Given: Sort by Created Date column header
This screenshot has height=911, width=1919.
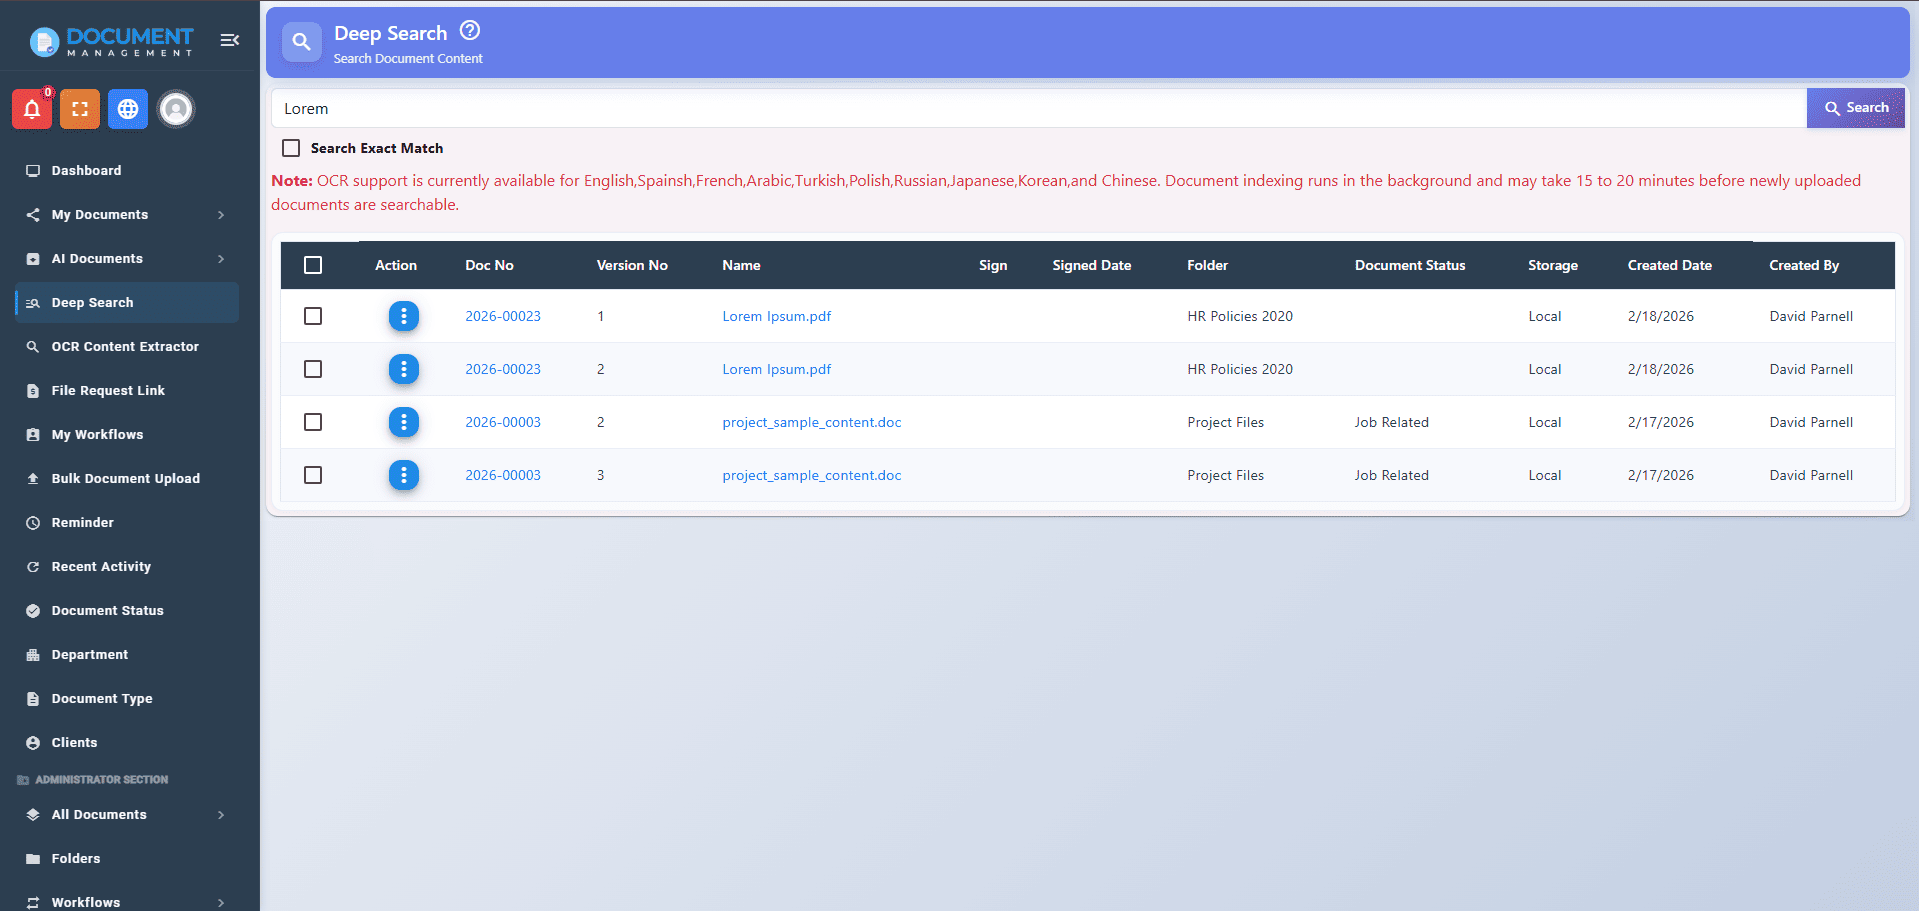Looking at the screenshot, I should click(x=1669, y=265).
